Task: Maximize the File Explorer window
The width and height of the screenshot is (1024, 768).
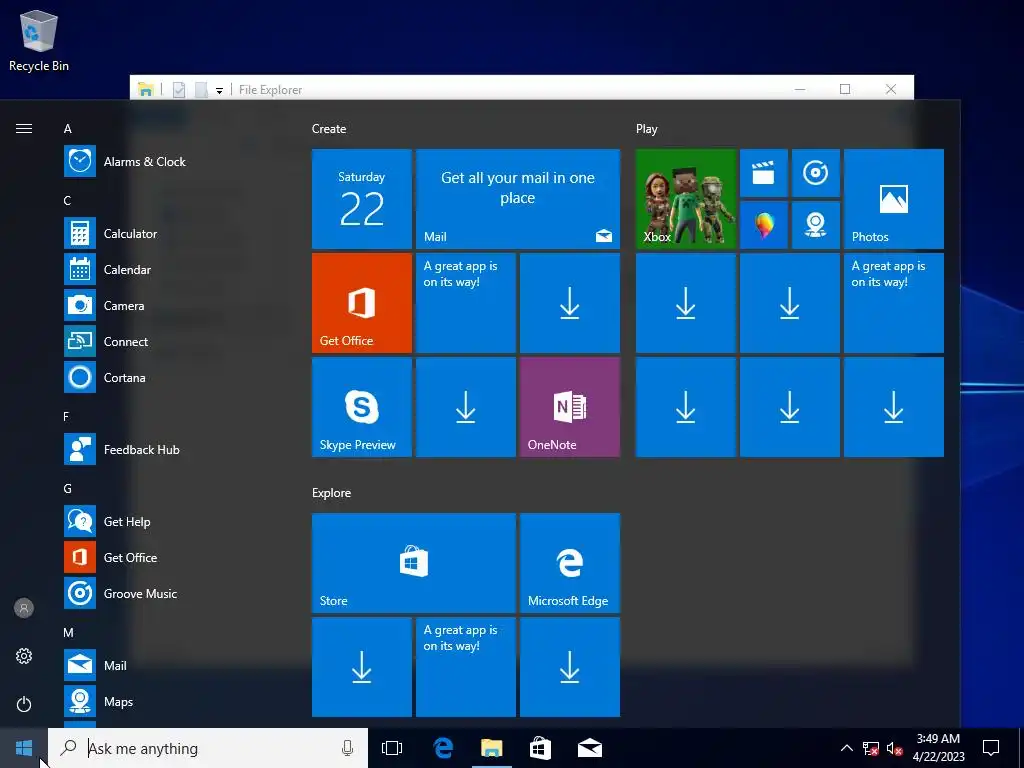Action: pyautogui.click(x=845, y=89)
